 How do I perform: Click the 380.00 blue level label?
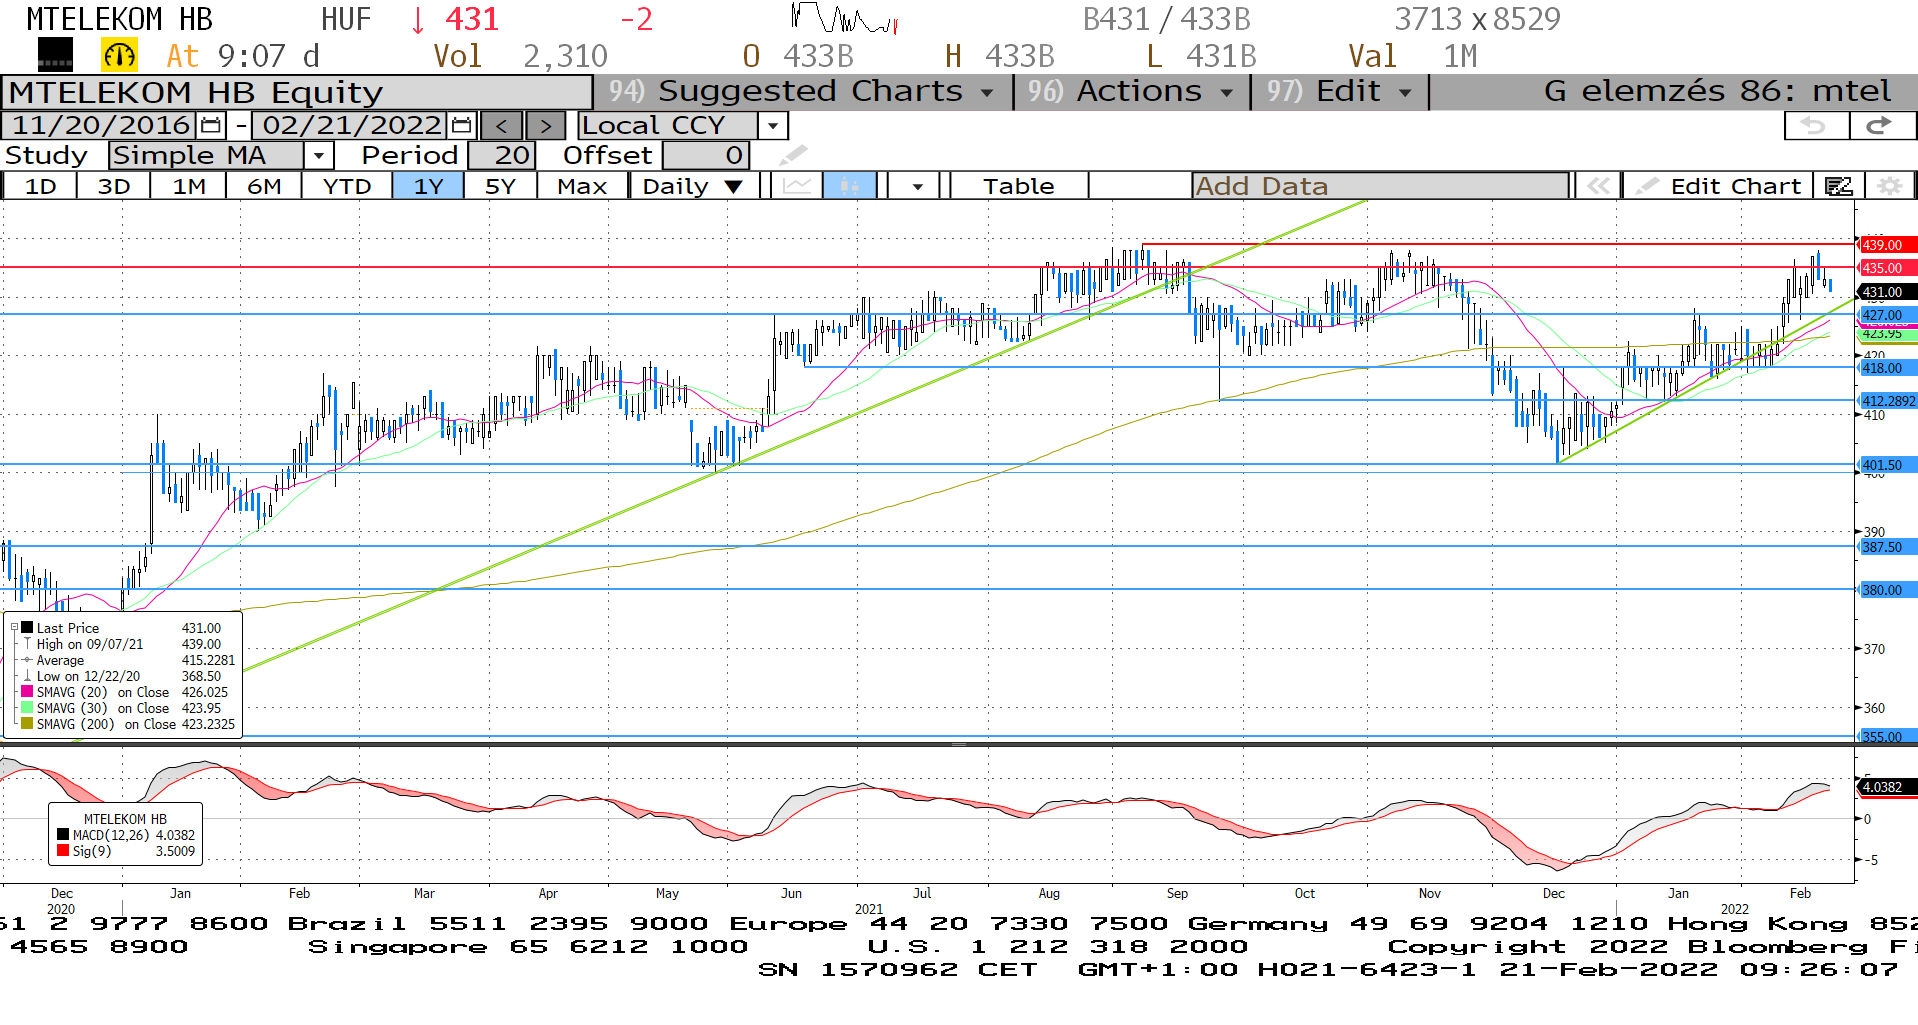coord(1887,590)
